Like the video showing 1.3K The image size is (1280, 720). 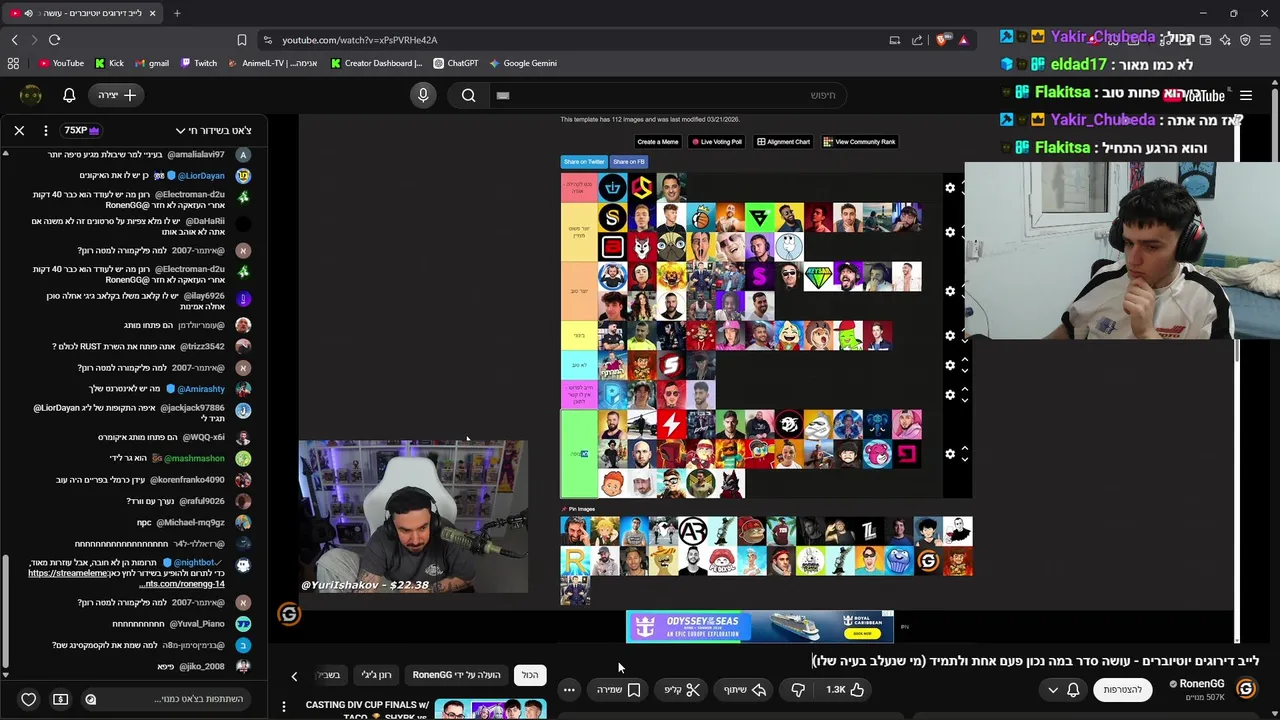pyautogui.click(x=846, y=689)
